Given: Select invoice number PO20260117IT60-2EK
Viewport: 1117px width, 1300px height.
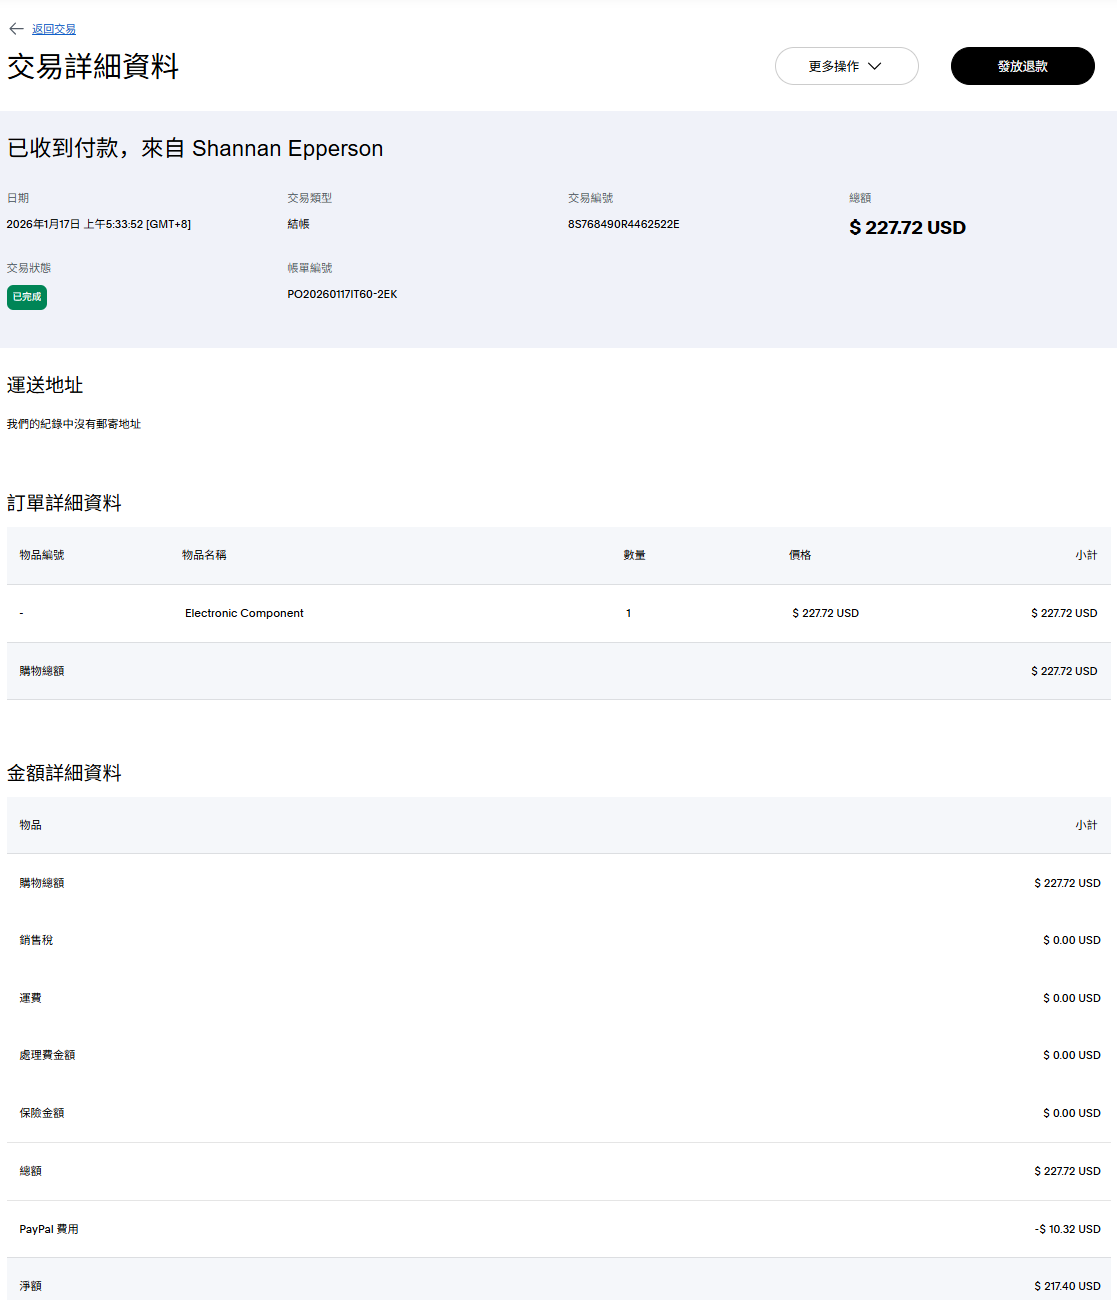Looking at the screenshot, I should point(342,294).
